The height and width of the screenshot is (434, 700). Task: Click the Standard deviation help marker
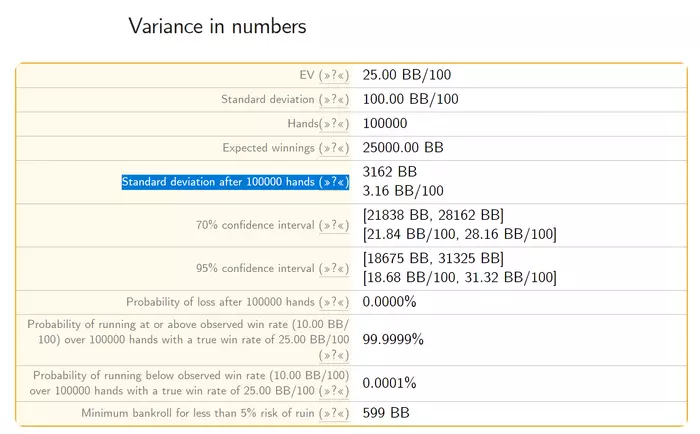pyautogui.click(x=334, y=100)
